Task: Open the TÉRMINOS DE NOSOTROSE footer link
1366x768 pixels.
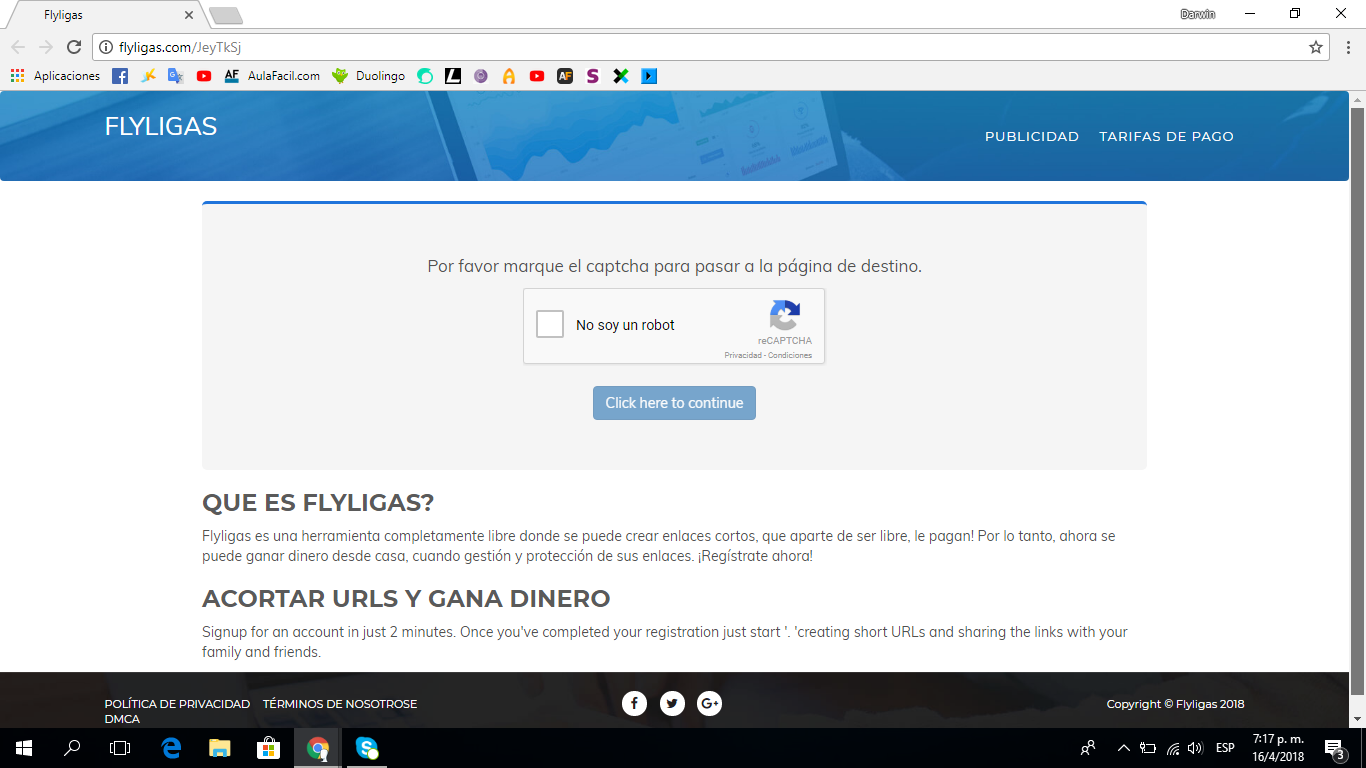Action: [340, 704]
